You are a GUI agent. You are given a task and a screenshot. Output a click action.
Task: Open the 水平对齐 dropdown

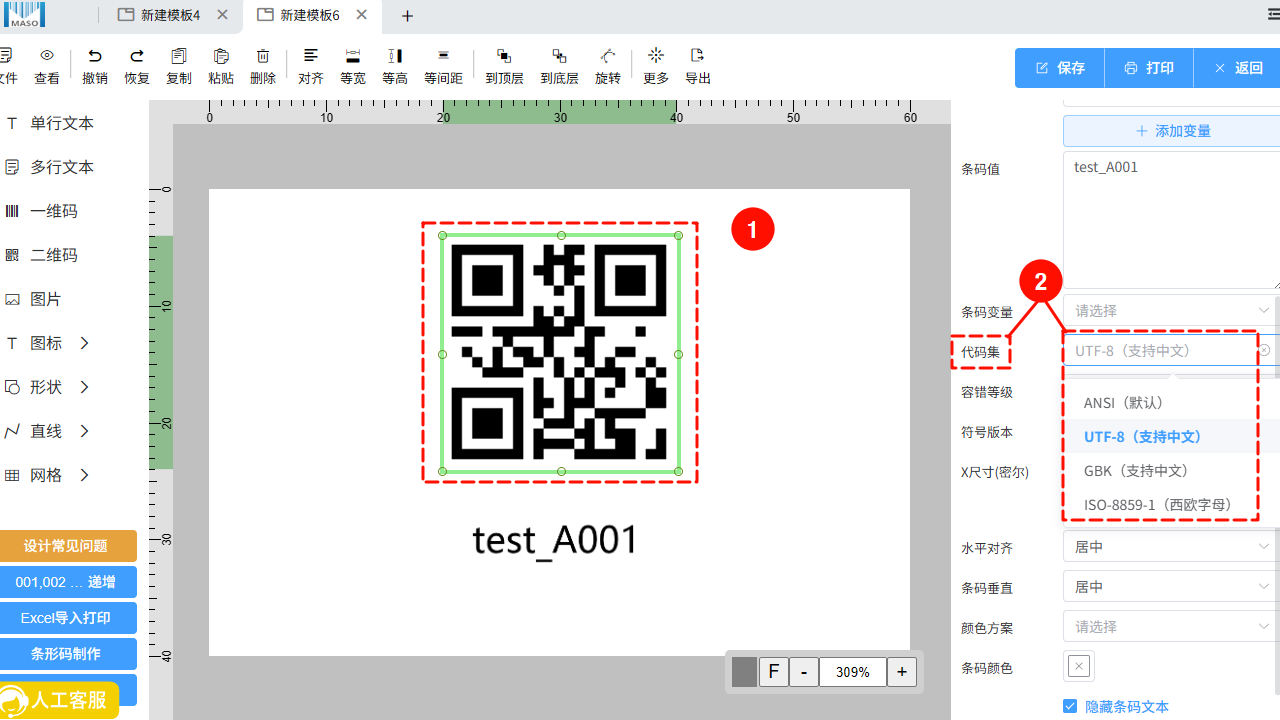click(1171, 547)
